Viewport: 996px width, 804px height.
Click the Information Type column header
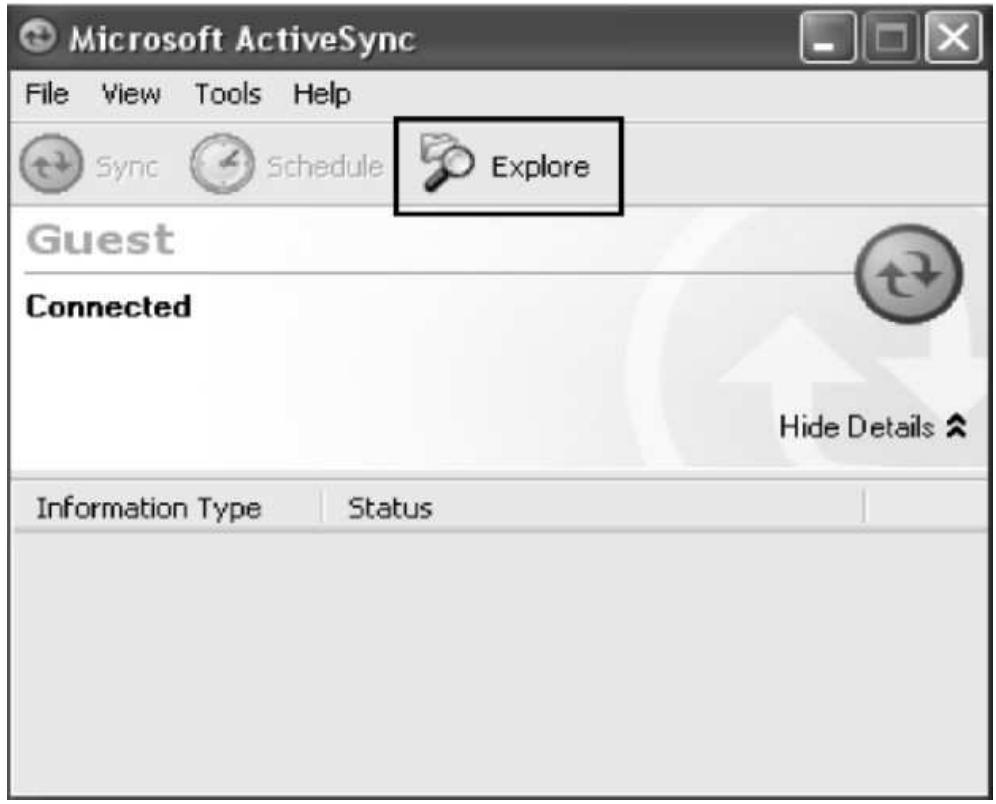pyautogui.click(x=148, y=509)
